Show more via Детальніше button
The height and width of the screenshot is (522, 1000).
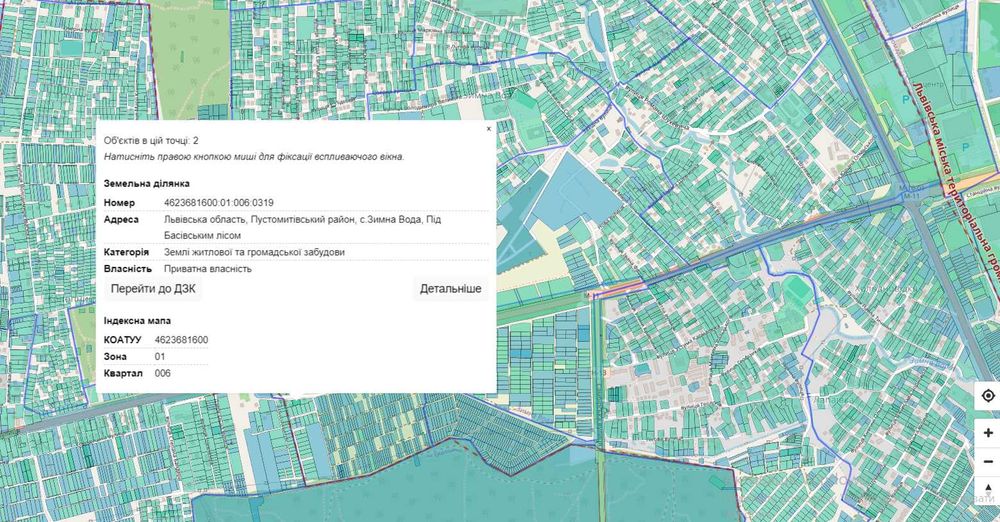[x=450, y=288]
